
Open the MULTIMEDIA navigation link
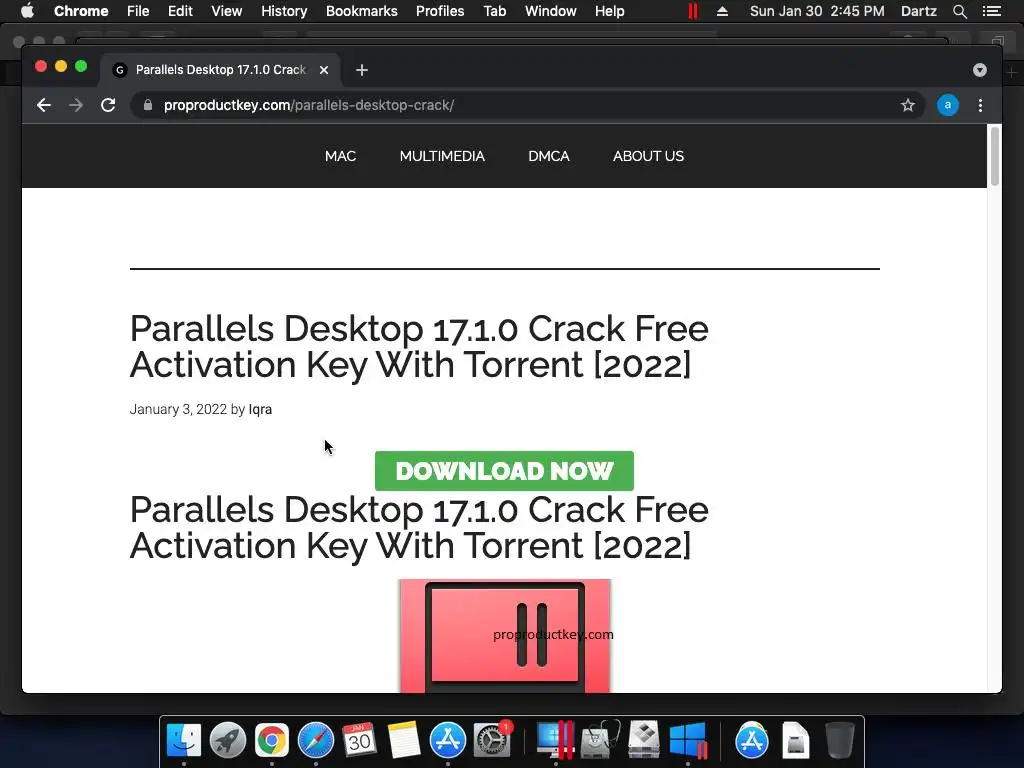pyautogui.click(x=442, y=156)
